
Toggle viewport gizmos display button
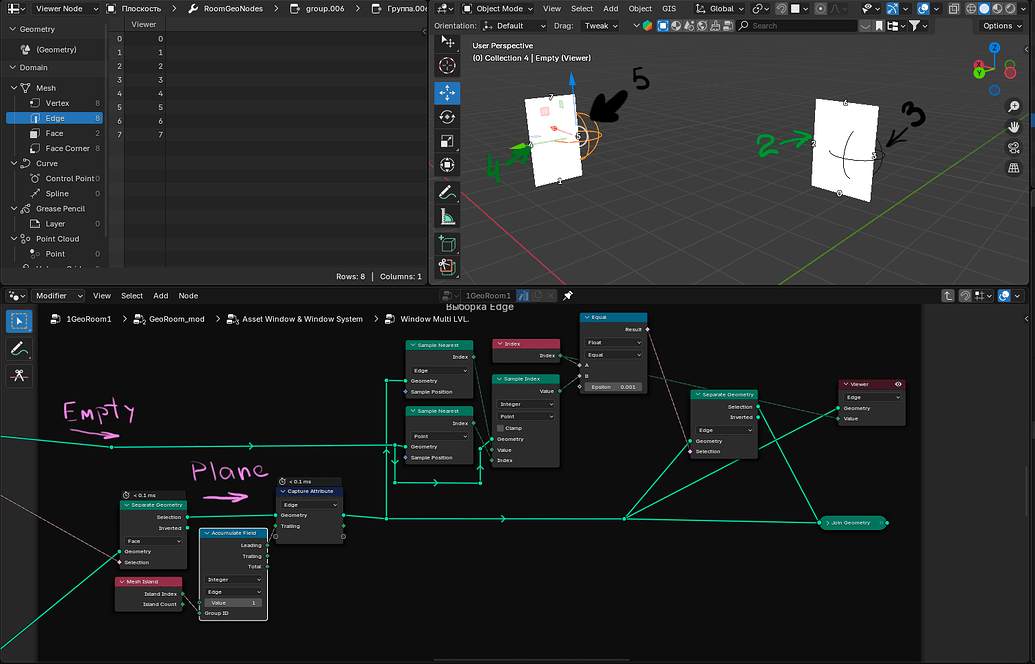892,9
